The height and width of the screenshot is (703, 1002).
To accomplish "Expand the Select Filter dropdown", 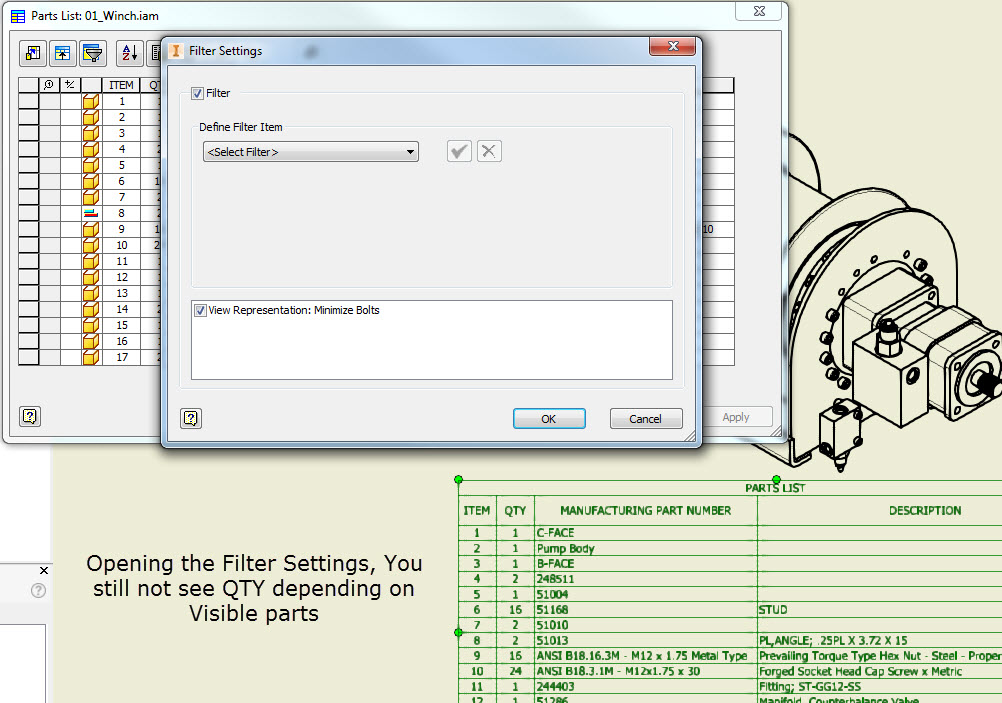I will [x=311, y=152].
